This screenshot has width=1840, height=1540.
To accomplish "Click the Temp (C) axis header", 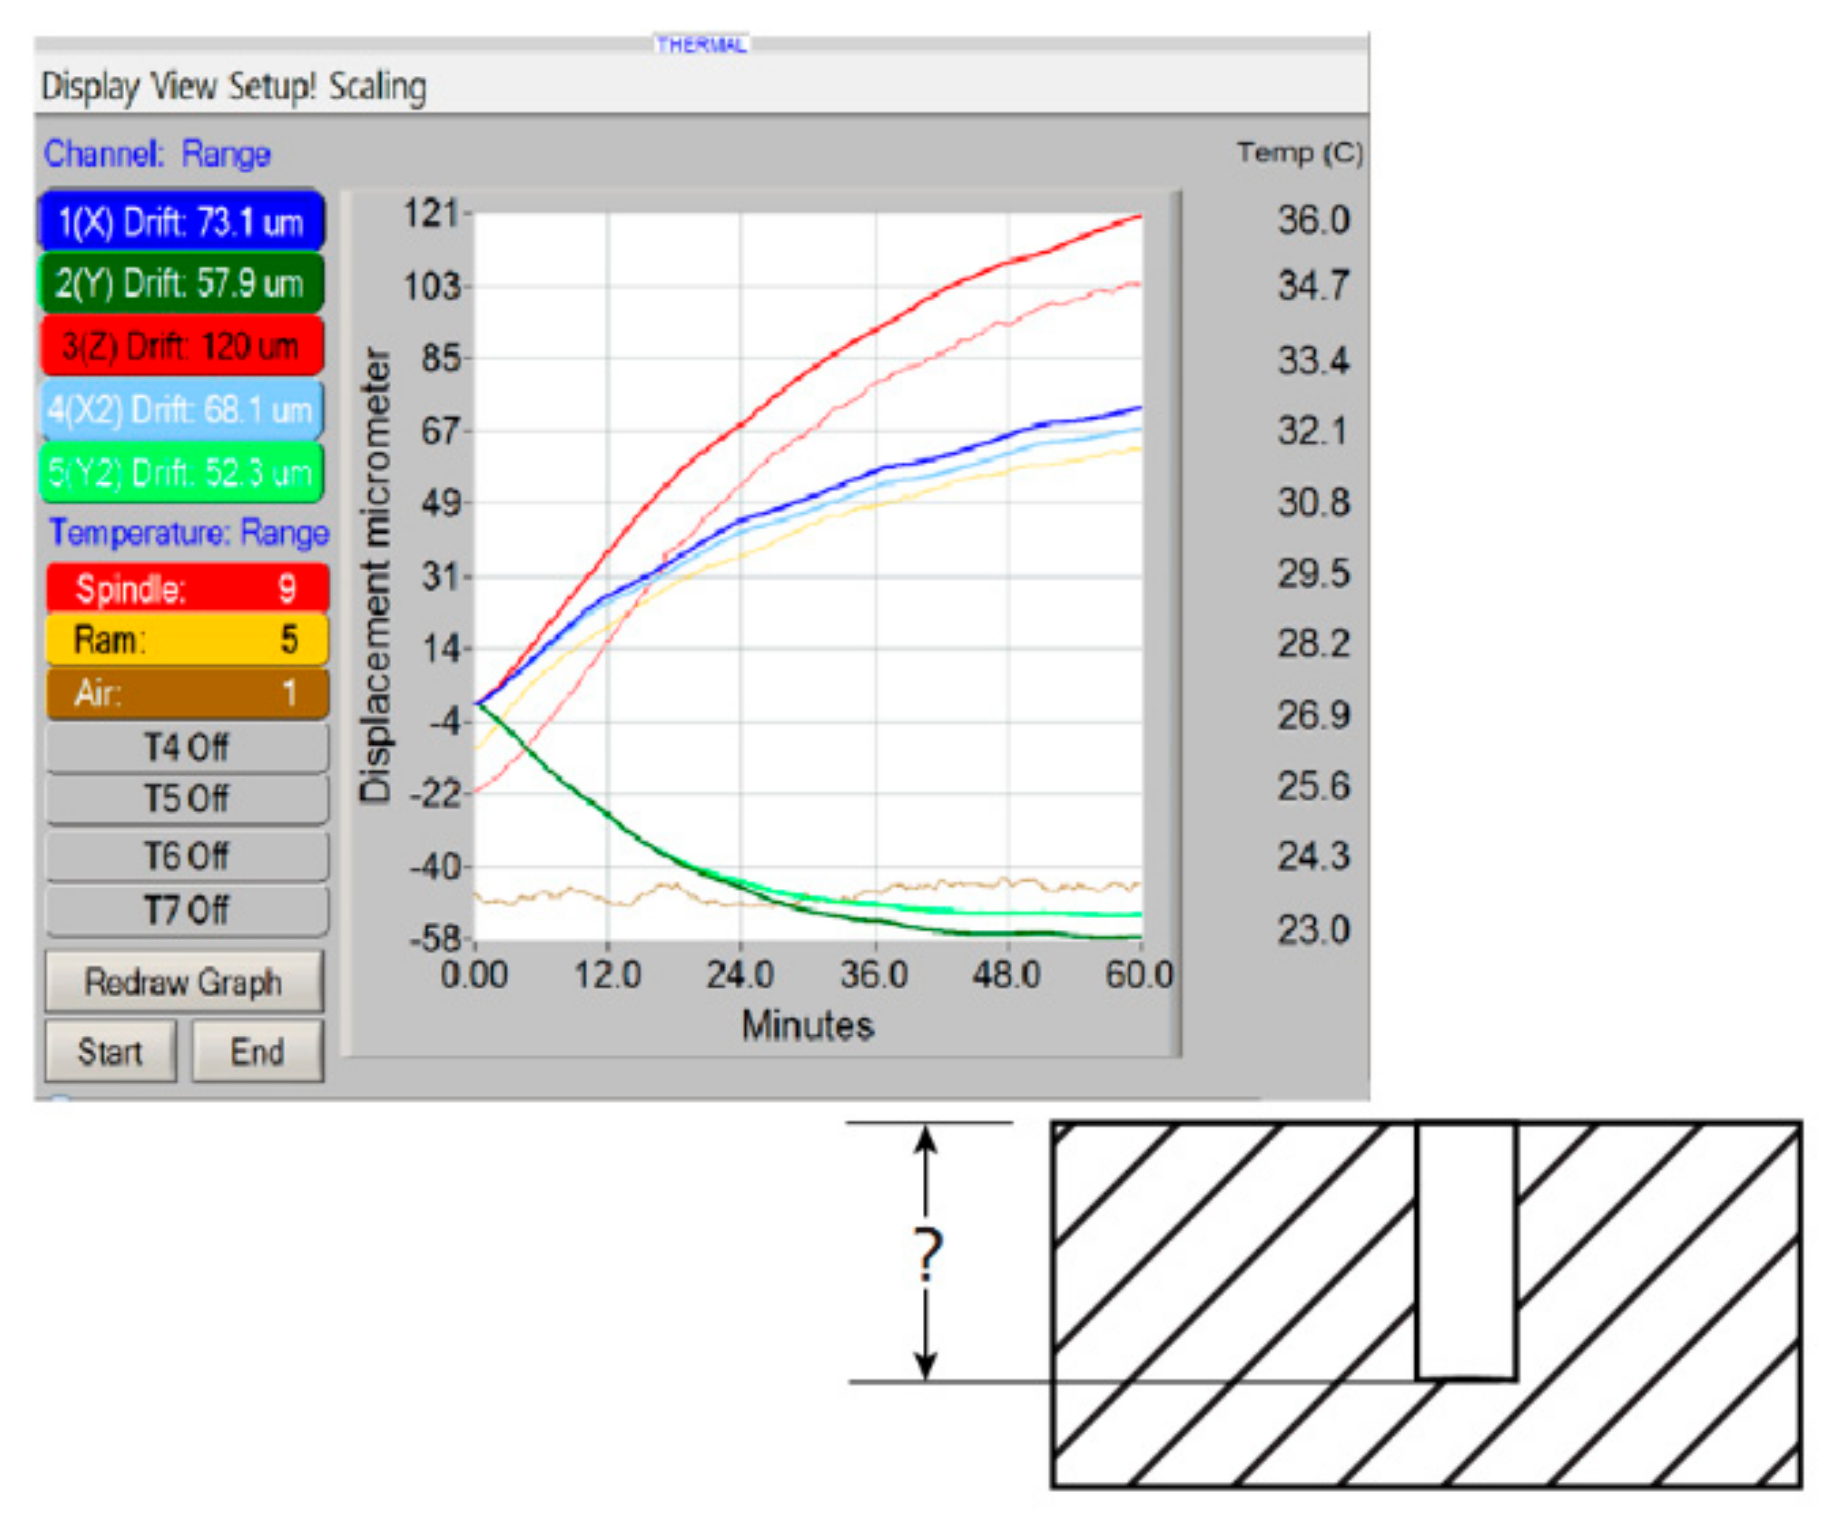I will [x=1299, y=153].
